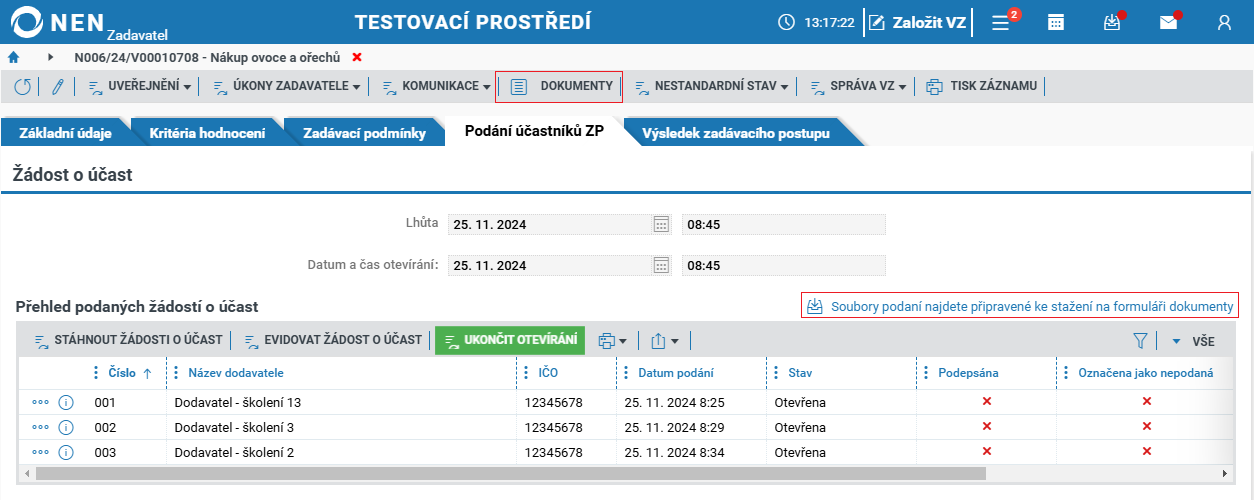Click the clock icon beside 13:17:22
This screenshot has width=1254, height=500.
coord(786,22)
